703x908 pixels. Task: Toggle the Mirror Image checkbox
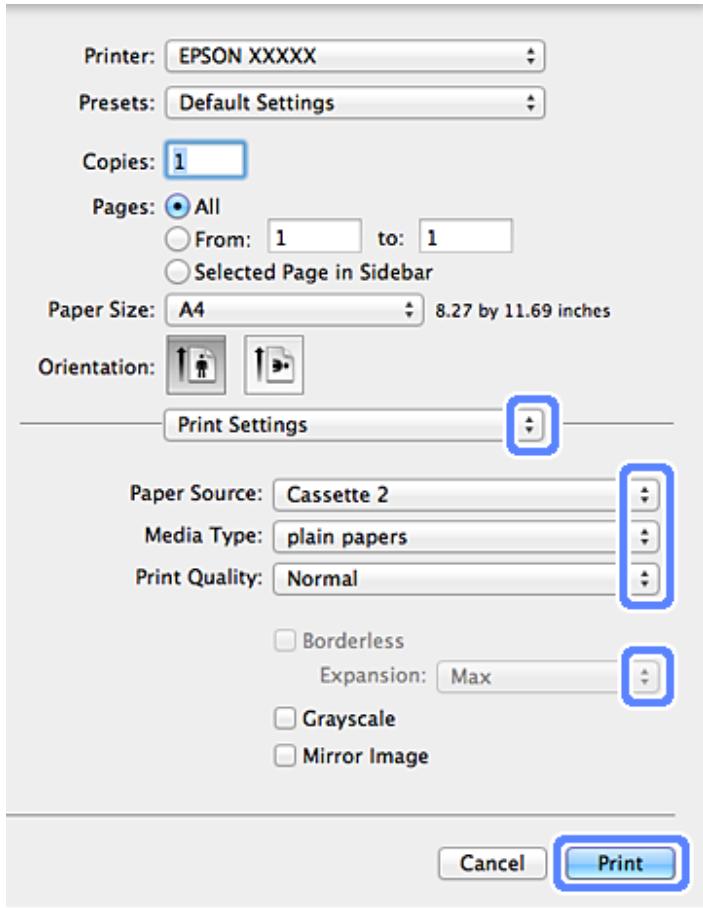tap(286, 756)
